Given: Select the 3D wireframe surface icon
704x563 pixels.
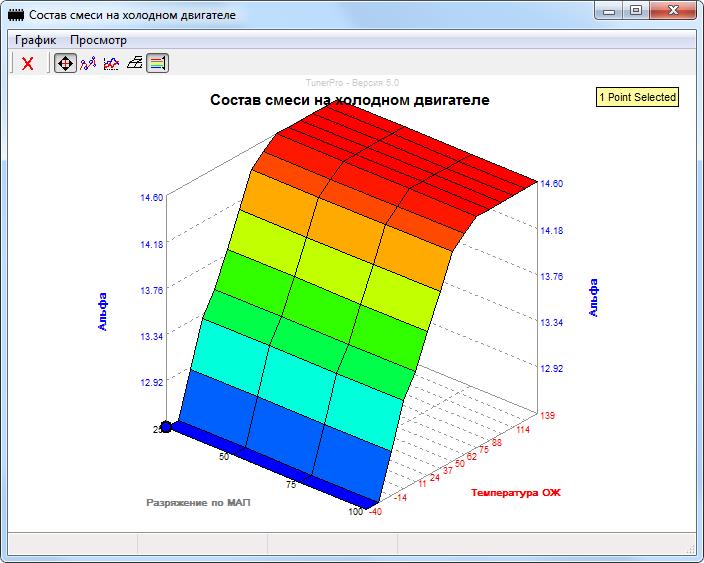Looking at the screenshot, I should [x=134, y=63].
